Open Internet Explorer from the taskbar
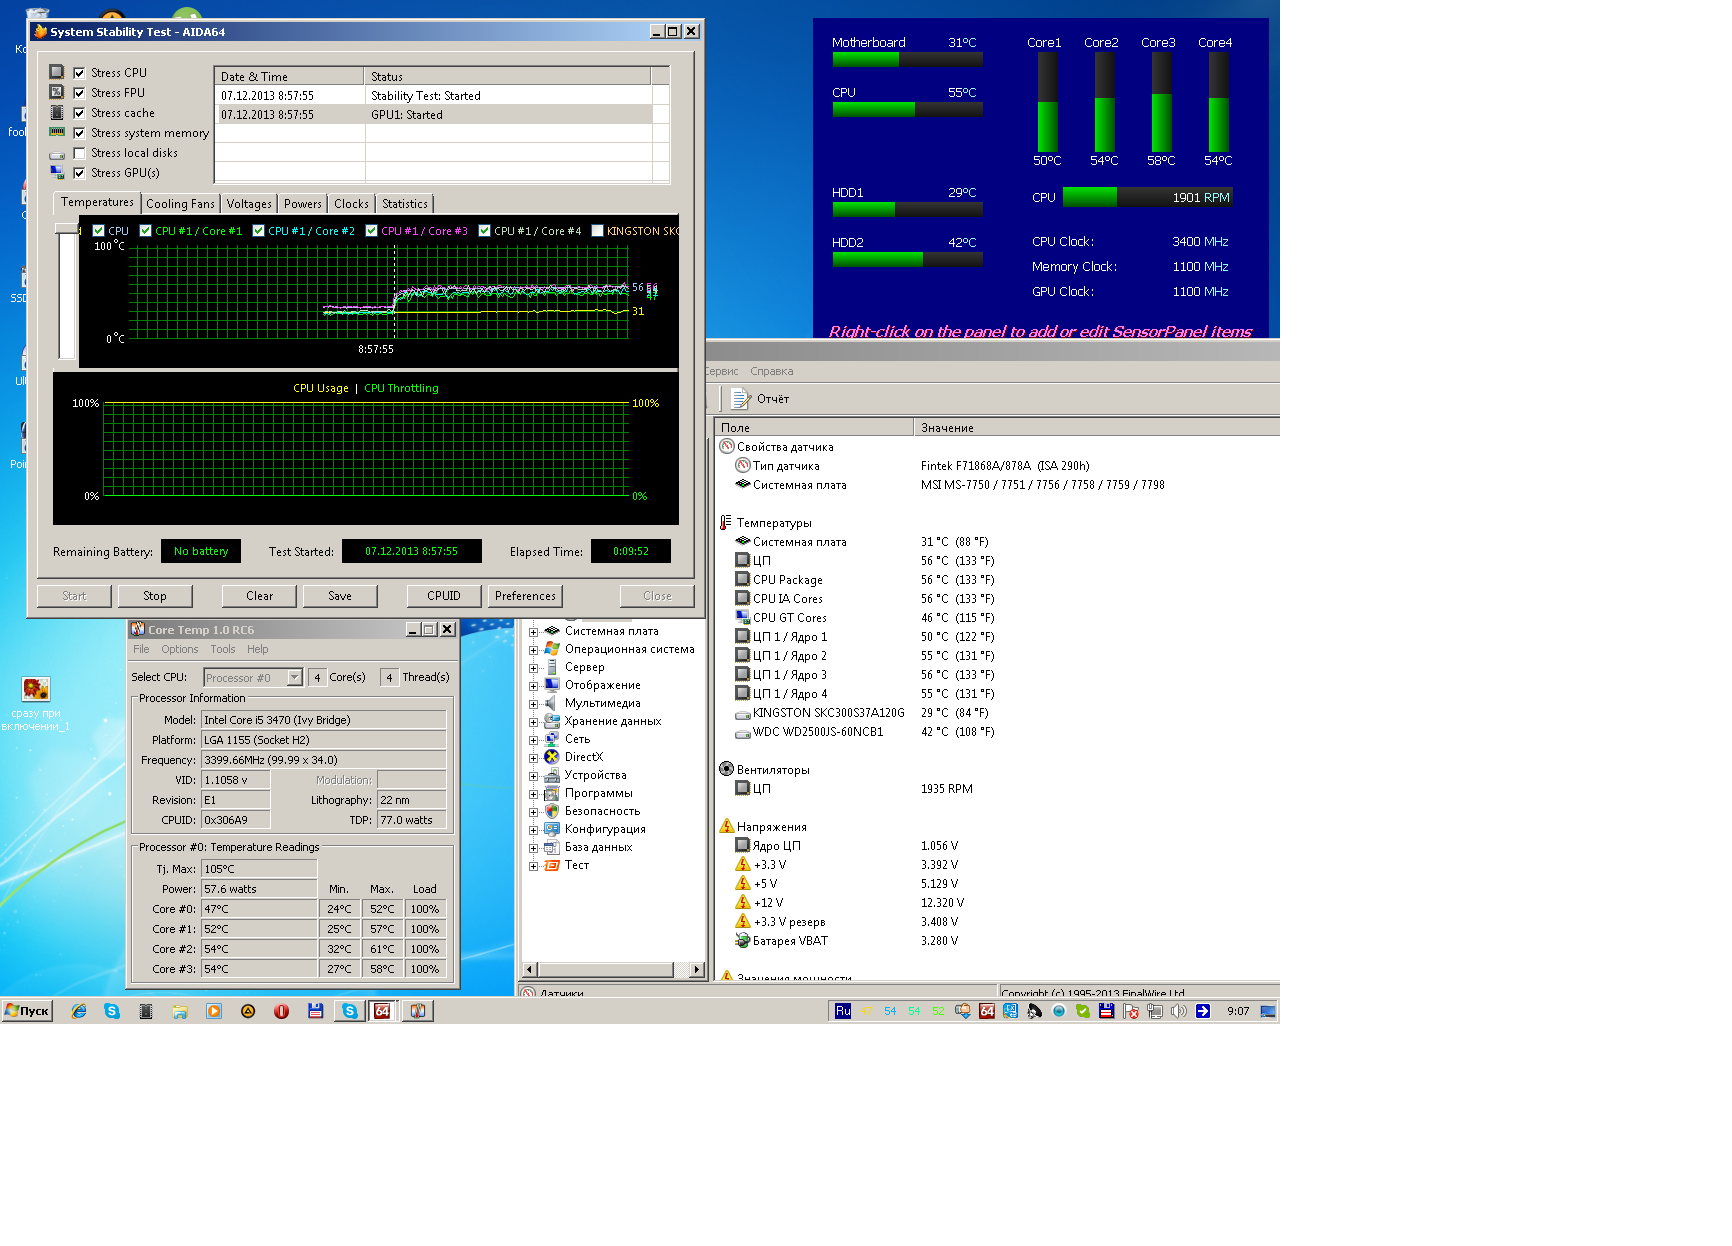This screenshot has width=1732, height=1246. (79, 1011)
